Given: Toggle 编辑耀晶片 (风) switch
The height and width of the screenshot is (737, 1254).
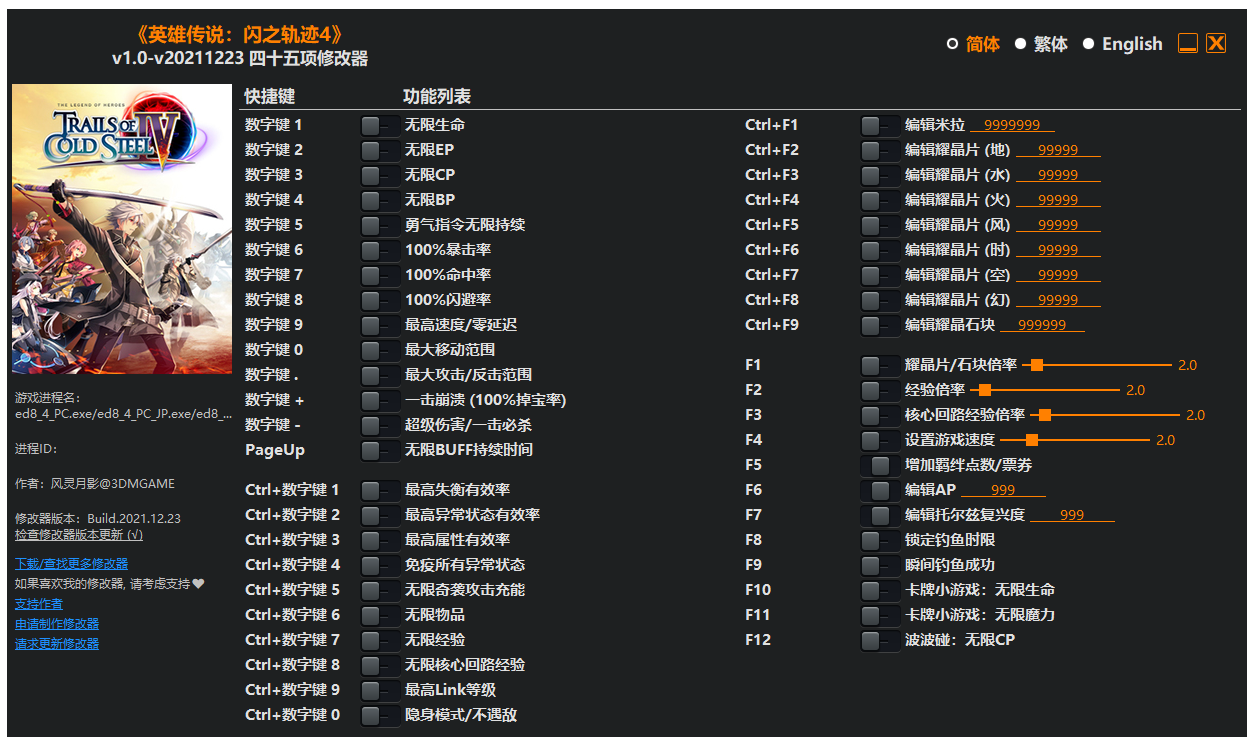Looking at the screenshot, I should point(880,225).
